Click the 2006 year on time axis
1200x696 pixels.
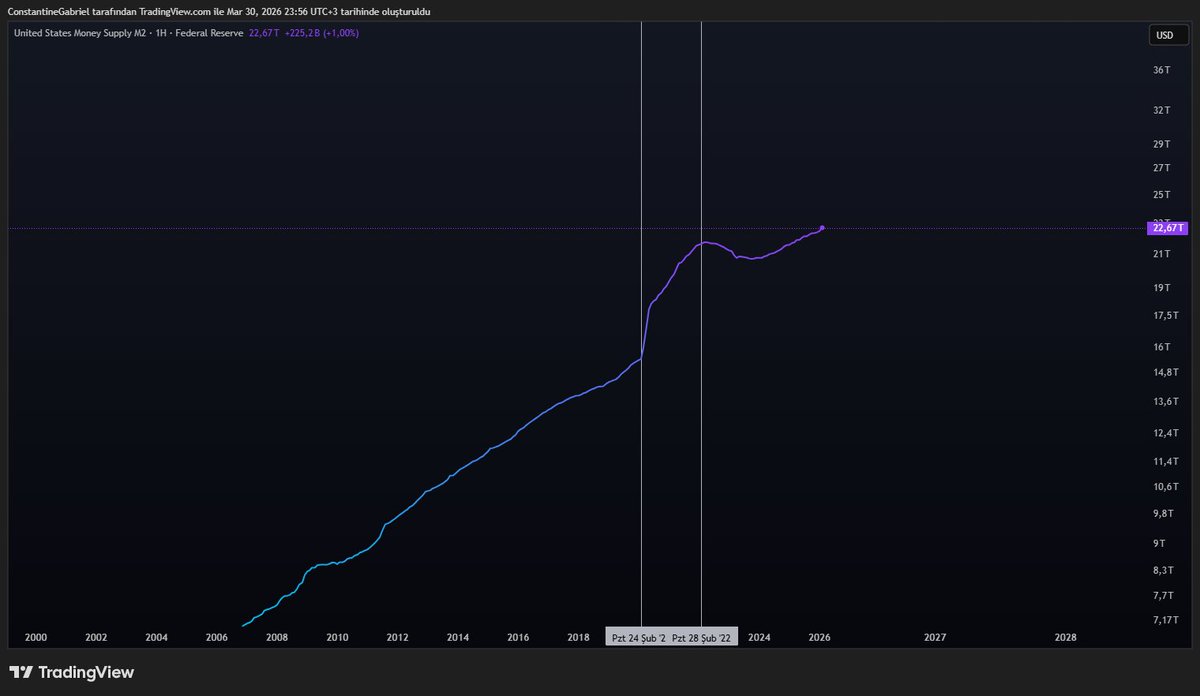216,637
